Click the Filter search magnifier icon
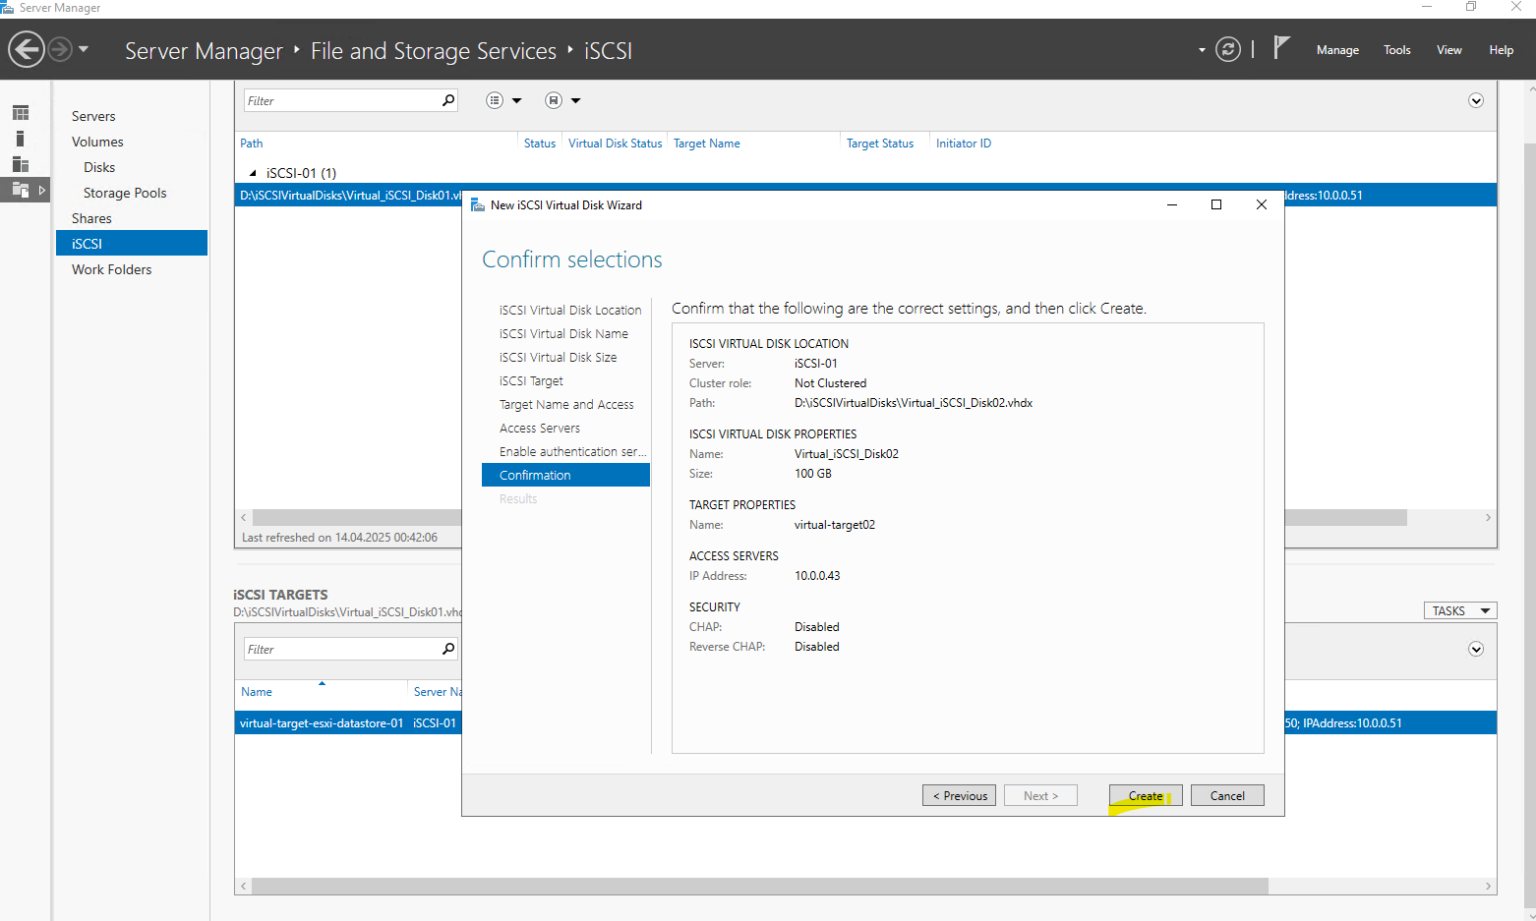Viewport: 1536px width, 921px height. click(x=449, y=100)
